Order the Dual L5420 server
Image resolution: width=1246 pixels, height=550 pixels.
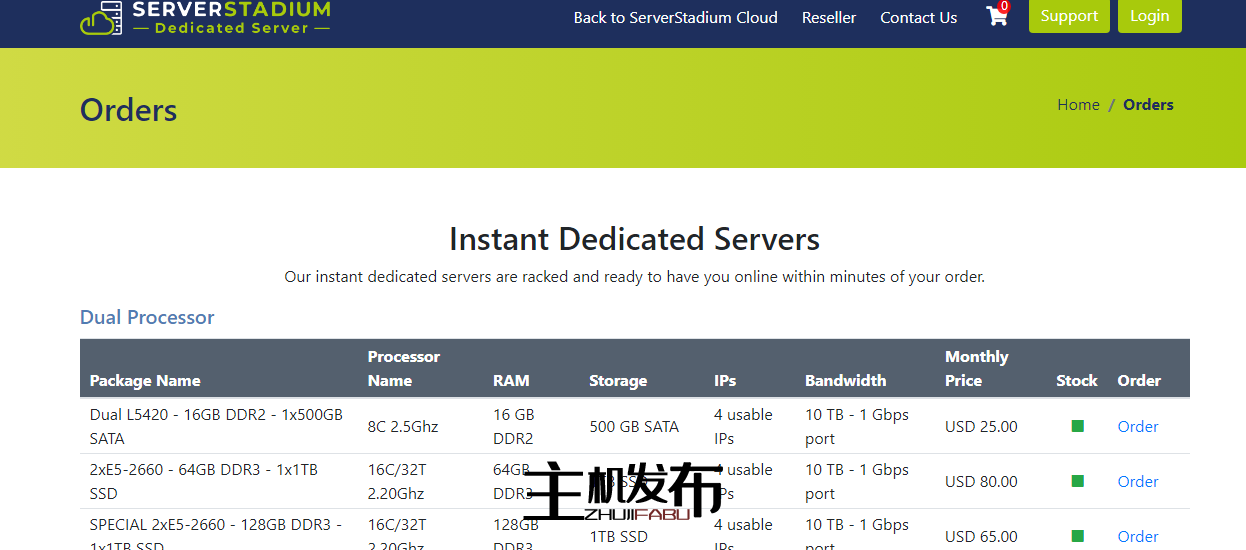click(x=1137, y=426)
